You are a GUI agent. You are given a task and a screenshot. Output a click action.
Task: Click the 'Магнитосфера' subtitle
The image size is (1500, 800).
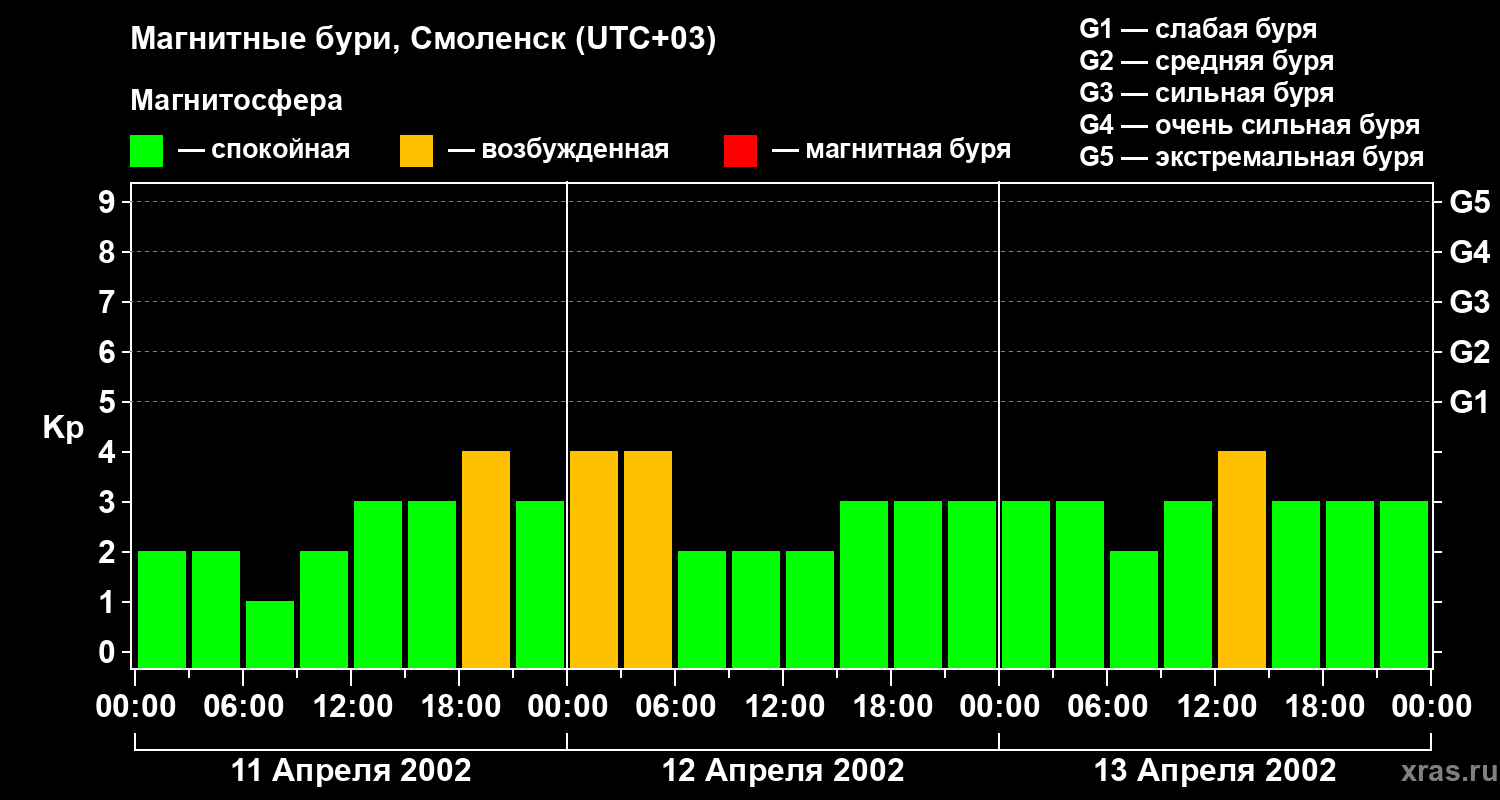(236, 101)
